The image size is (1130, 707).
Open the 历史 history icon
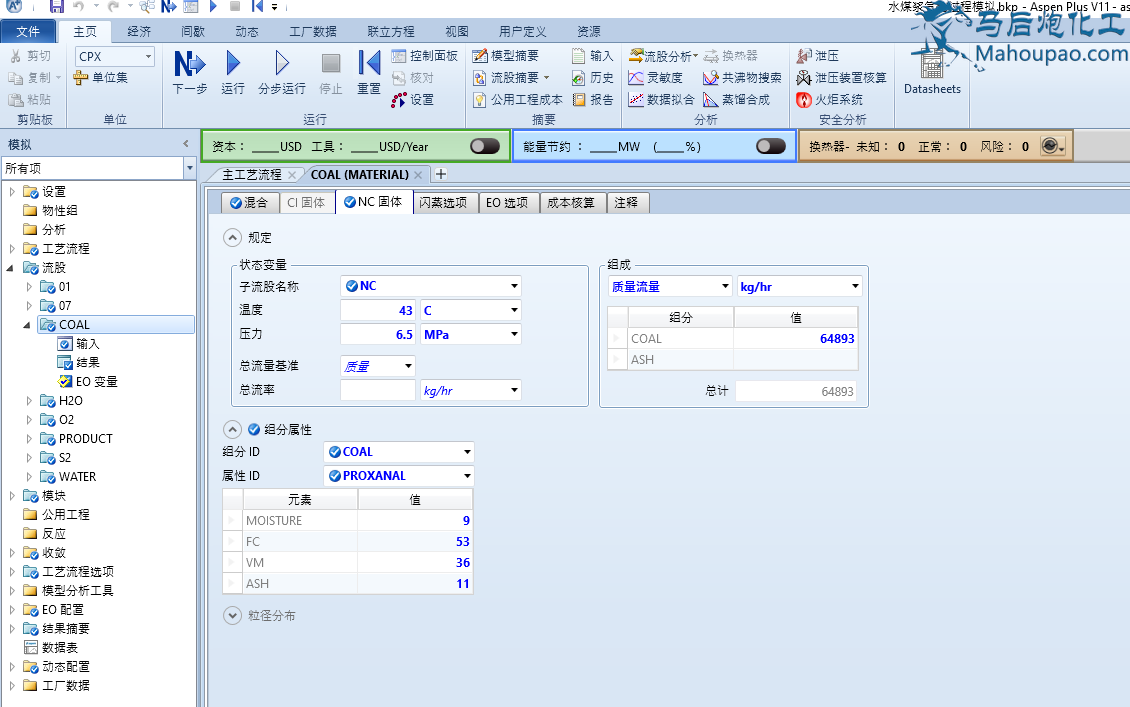(x=592, y=77)
